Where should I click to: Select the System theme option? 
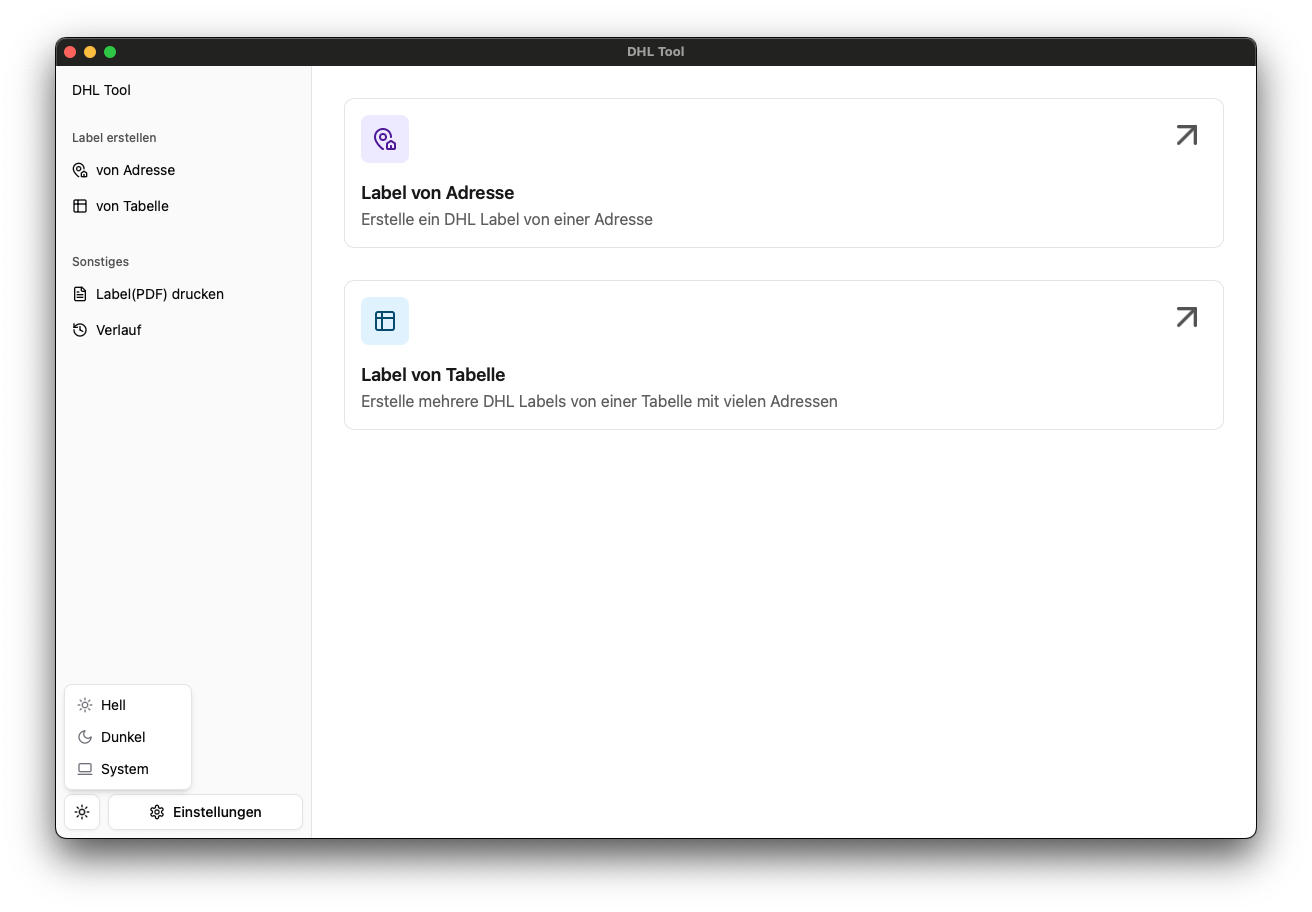tap(128, 769)
